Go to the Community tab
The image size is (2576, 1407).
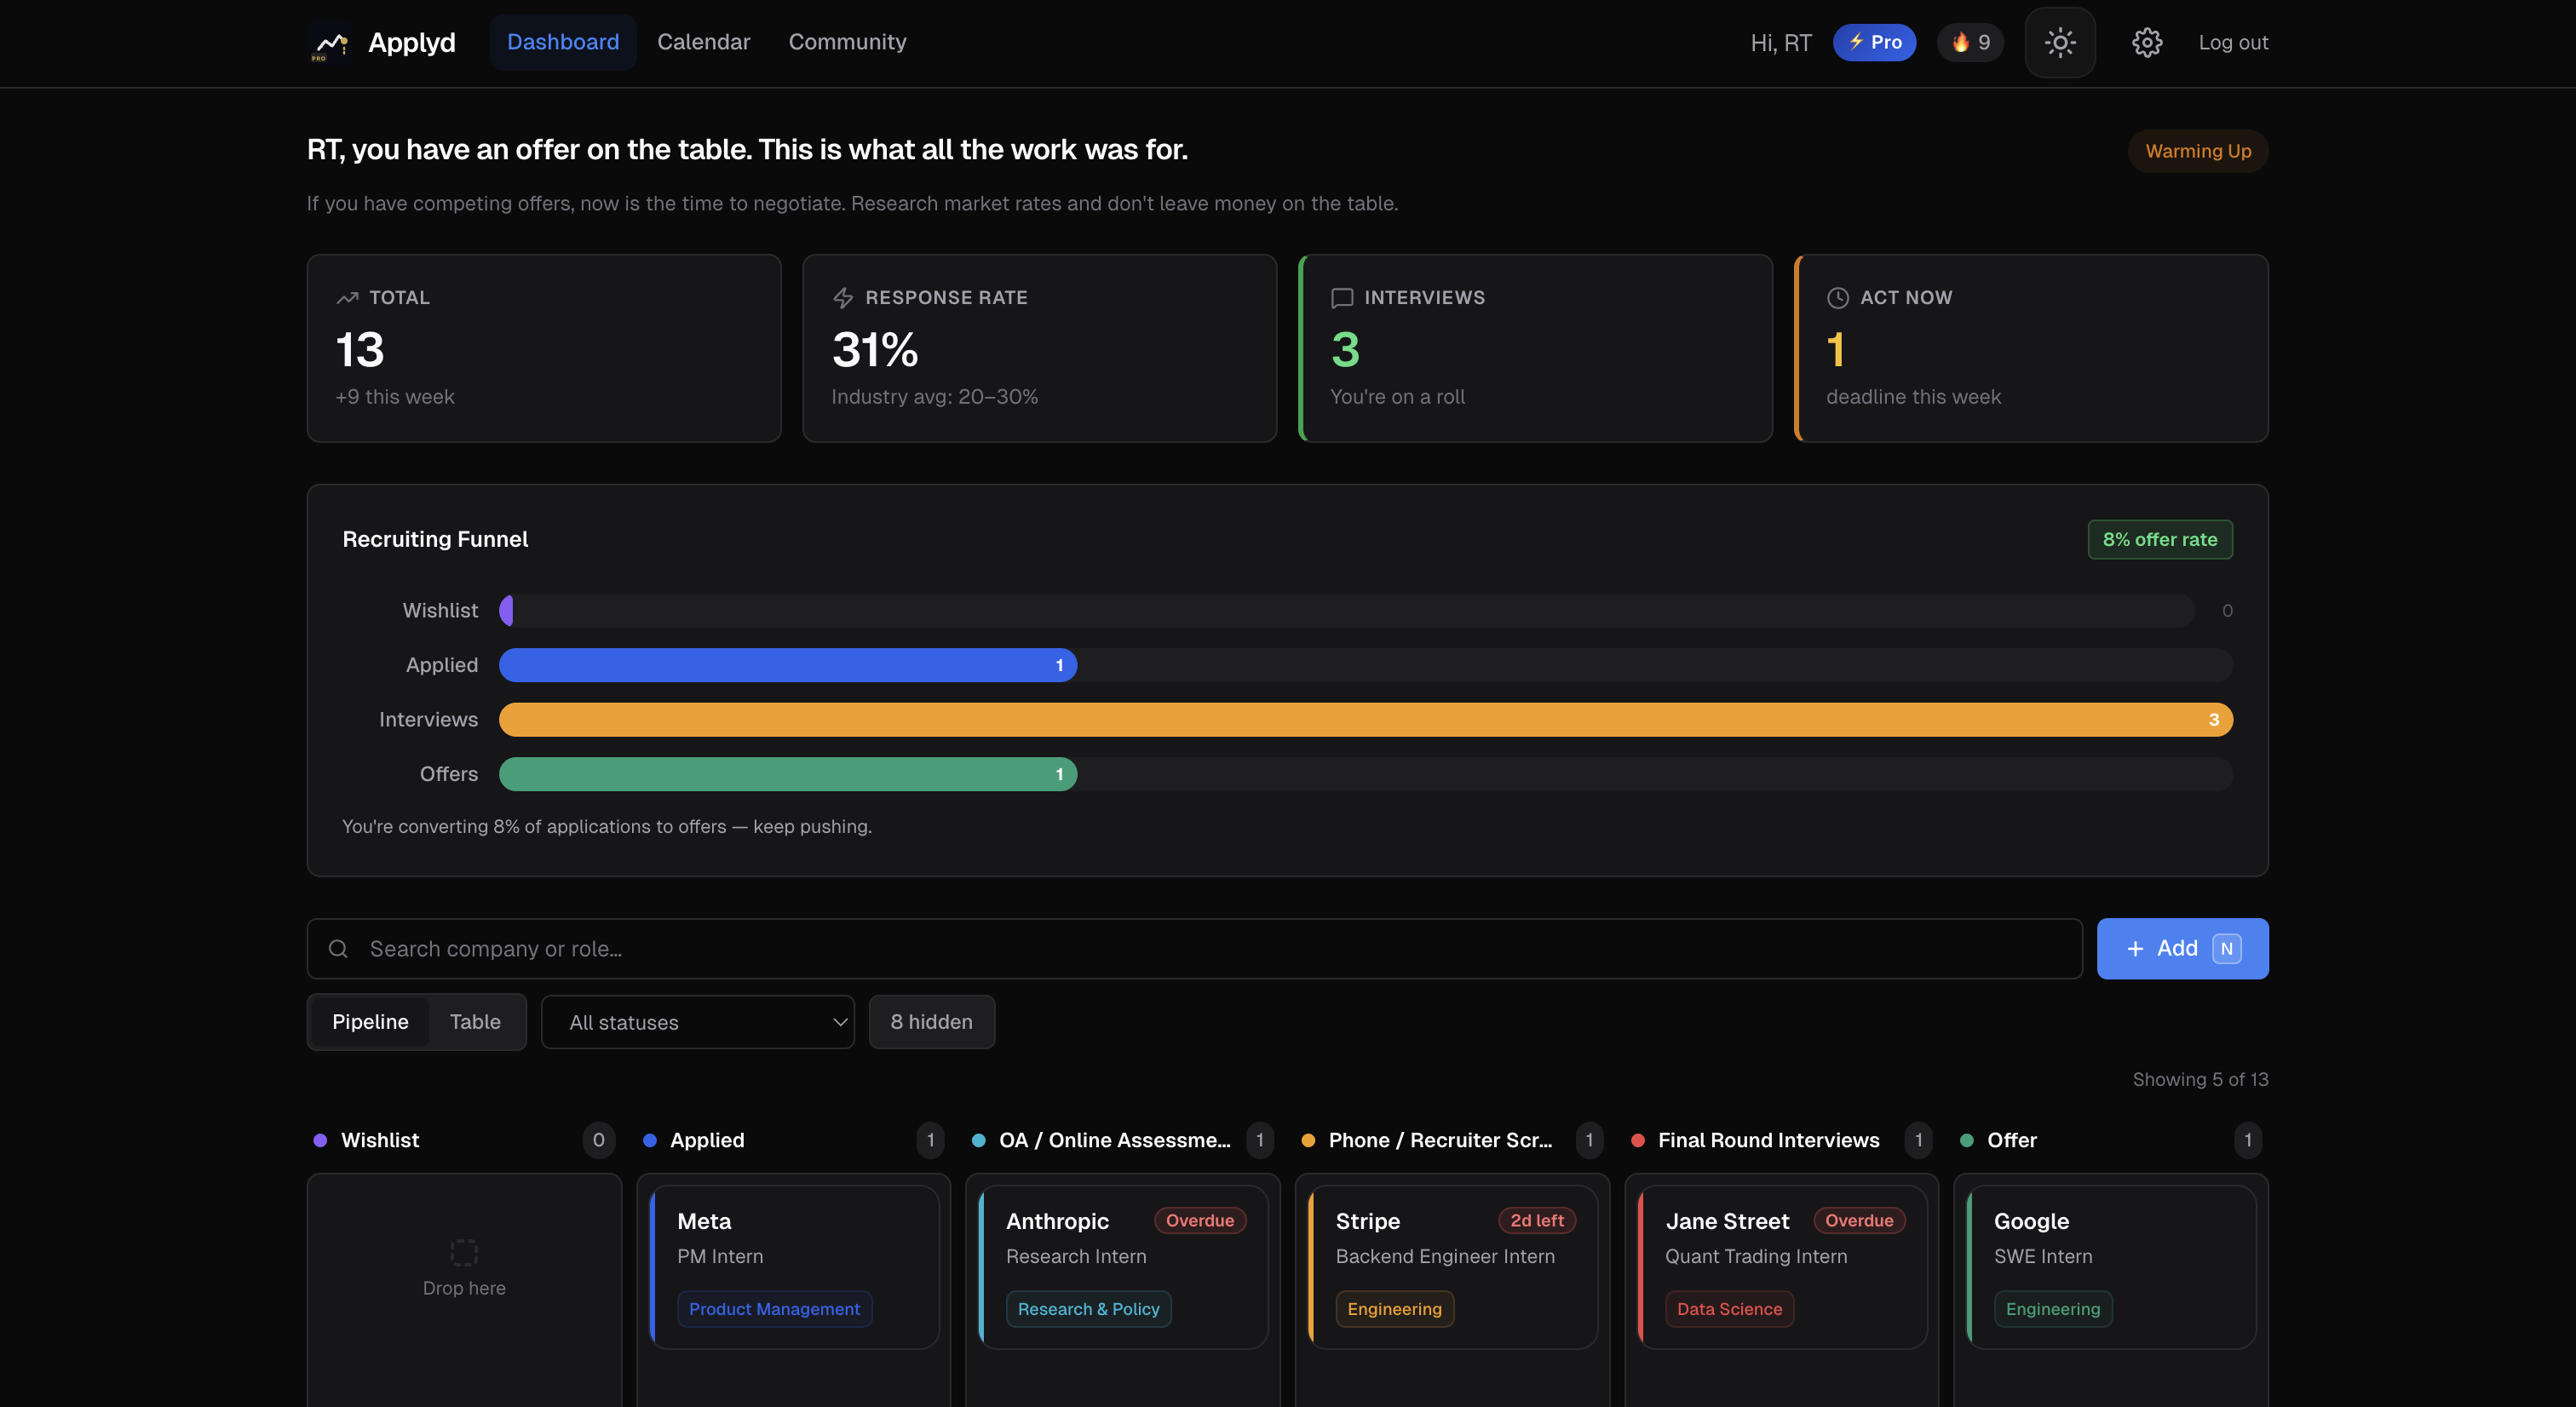tap(847, 42)
